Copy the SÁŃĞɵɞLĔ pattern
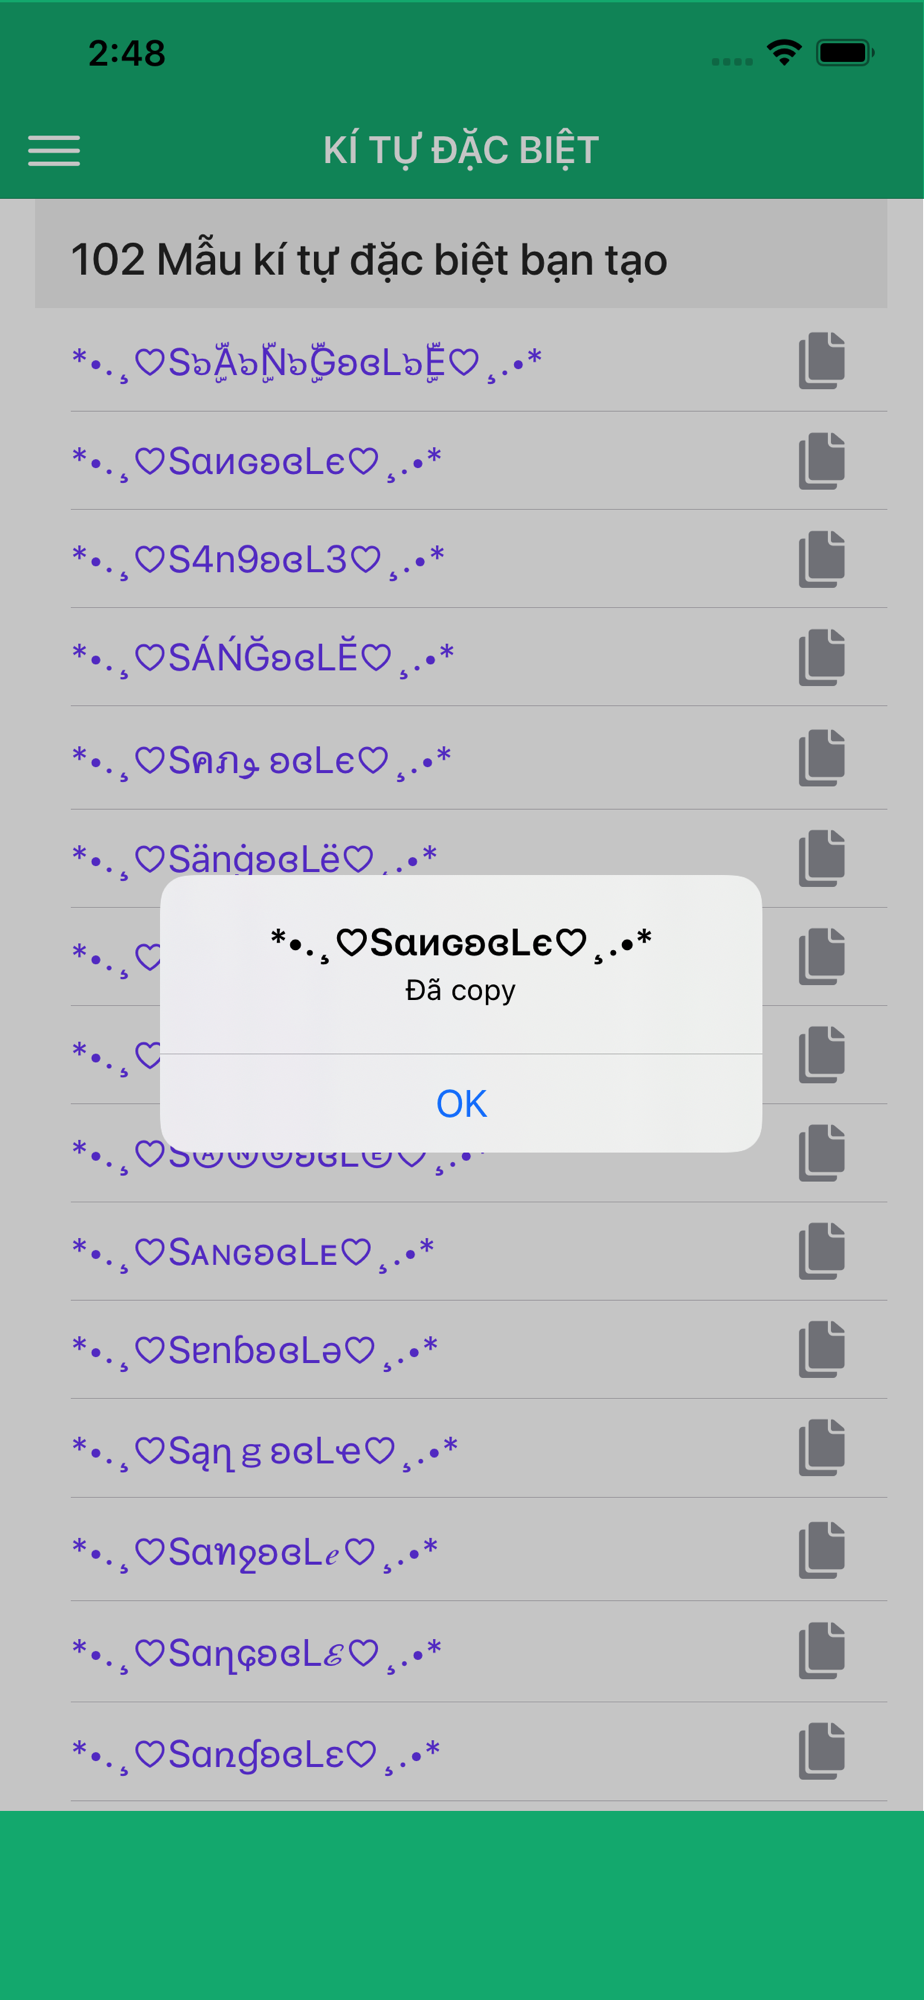This screenshot has width=924, height=2000. click(822, 657)
